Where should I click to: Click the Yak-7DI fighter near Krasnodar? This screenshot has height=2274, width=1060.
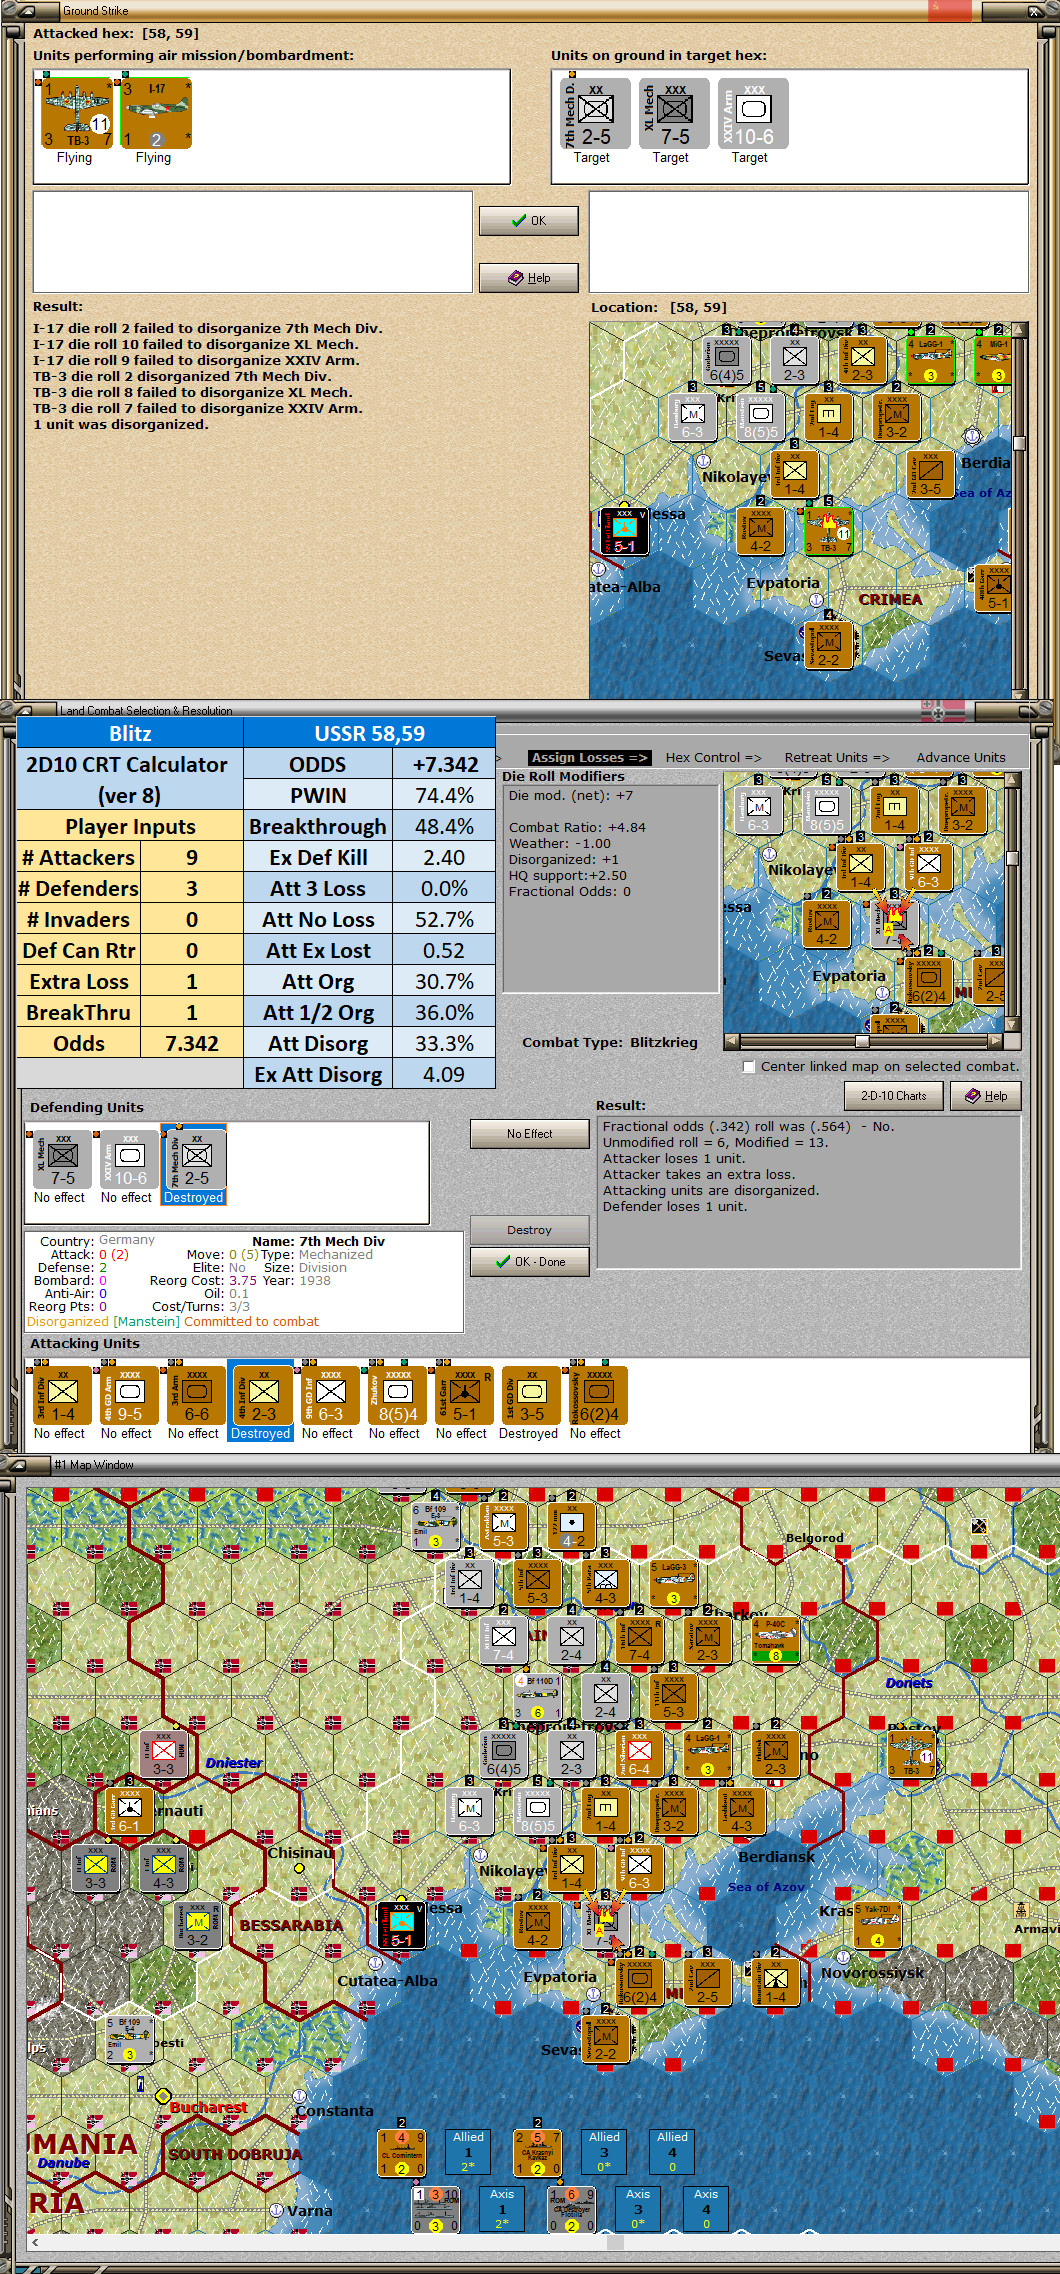tap(877, 1926)
